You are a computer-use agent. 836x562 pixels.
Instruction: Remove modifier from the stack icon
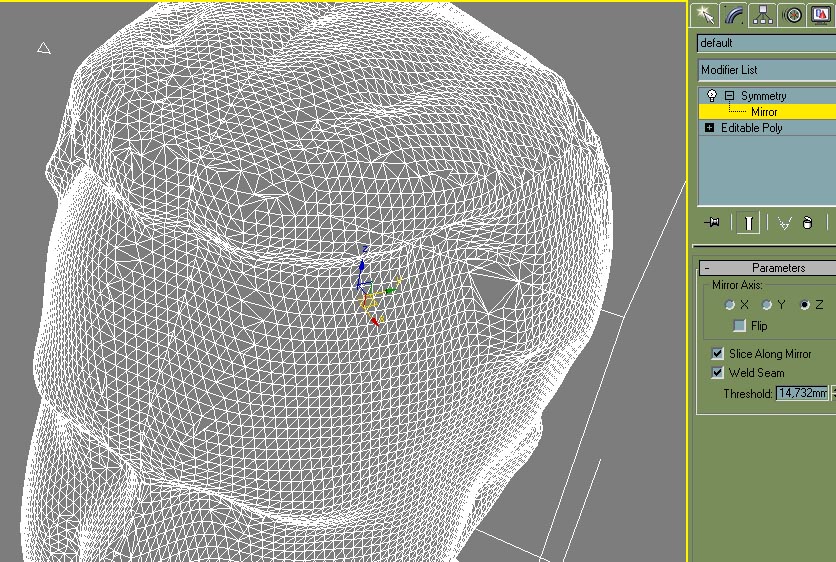(807, 223)
